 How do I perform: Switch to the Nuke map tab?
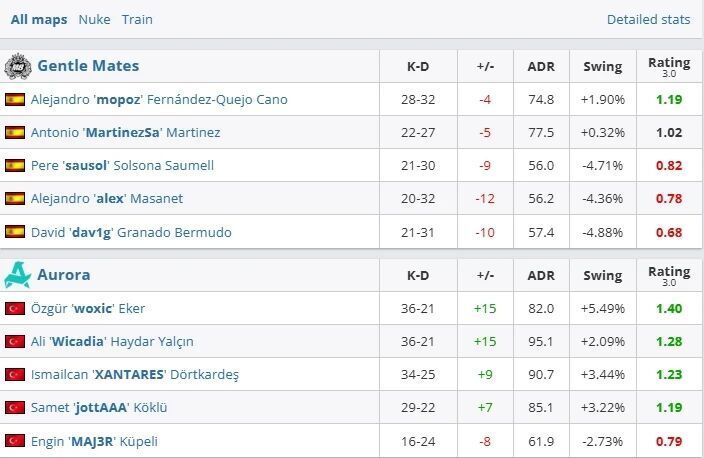coord(94,19)
